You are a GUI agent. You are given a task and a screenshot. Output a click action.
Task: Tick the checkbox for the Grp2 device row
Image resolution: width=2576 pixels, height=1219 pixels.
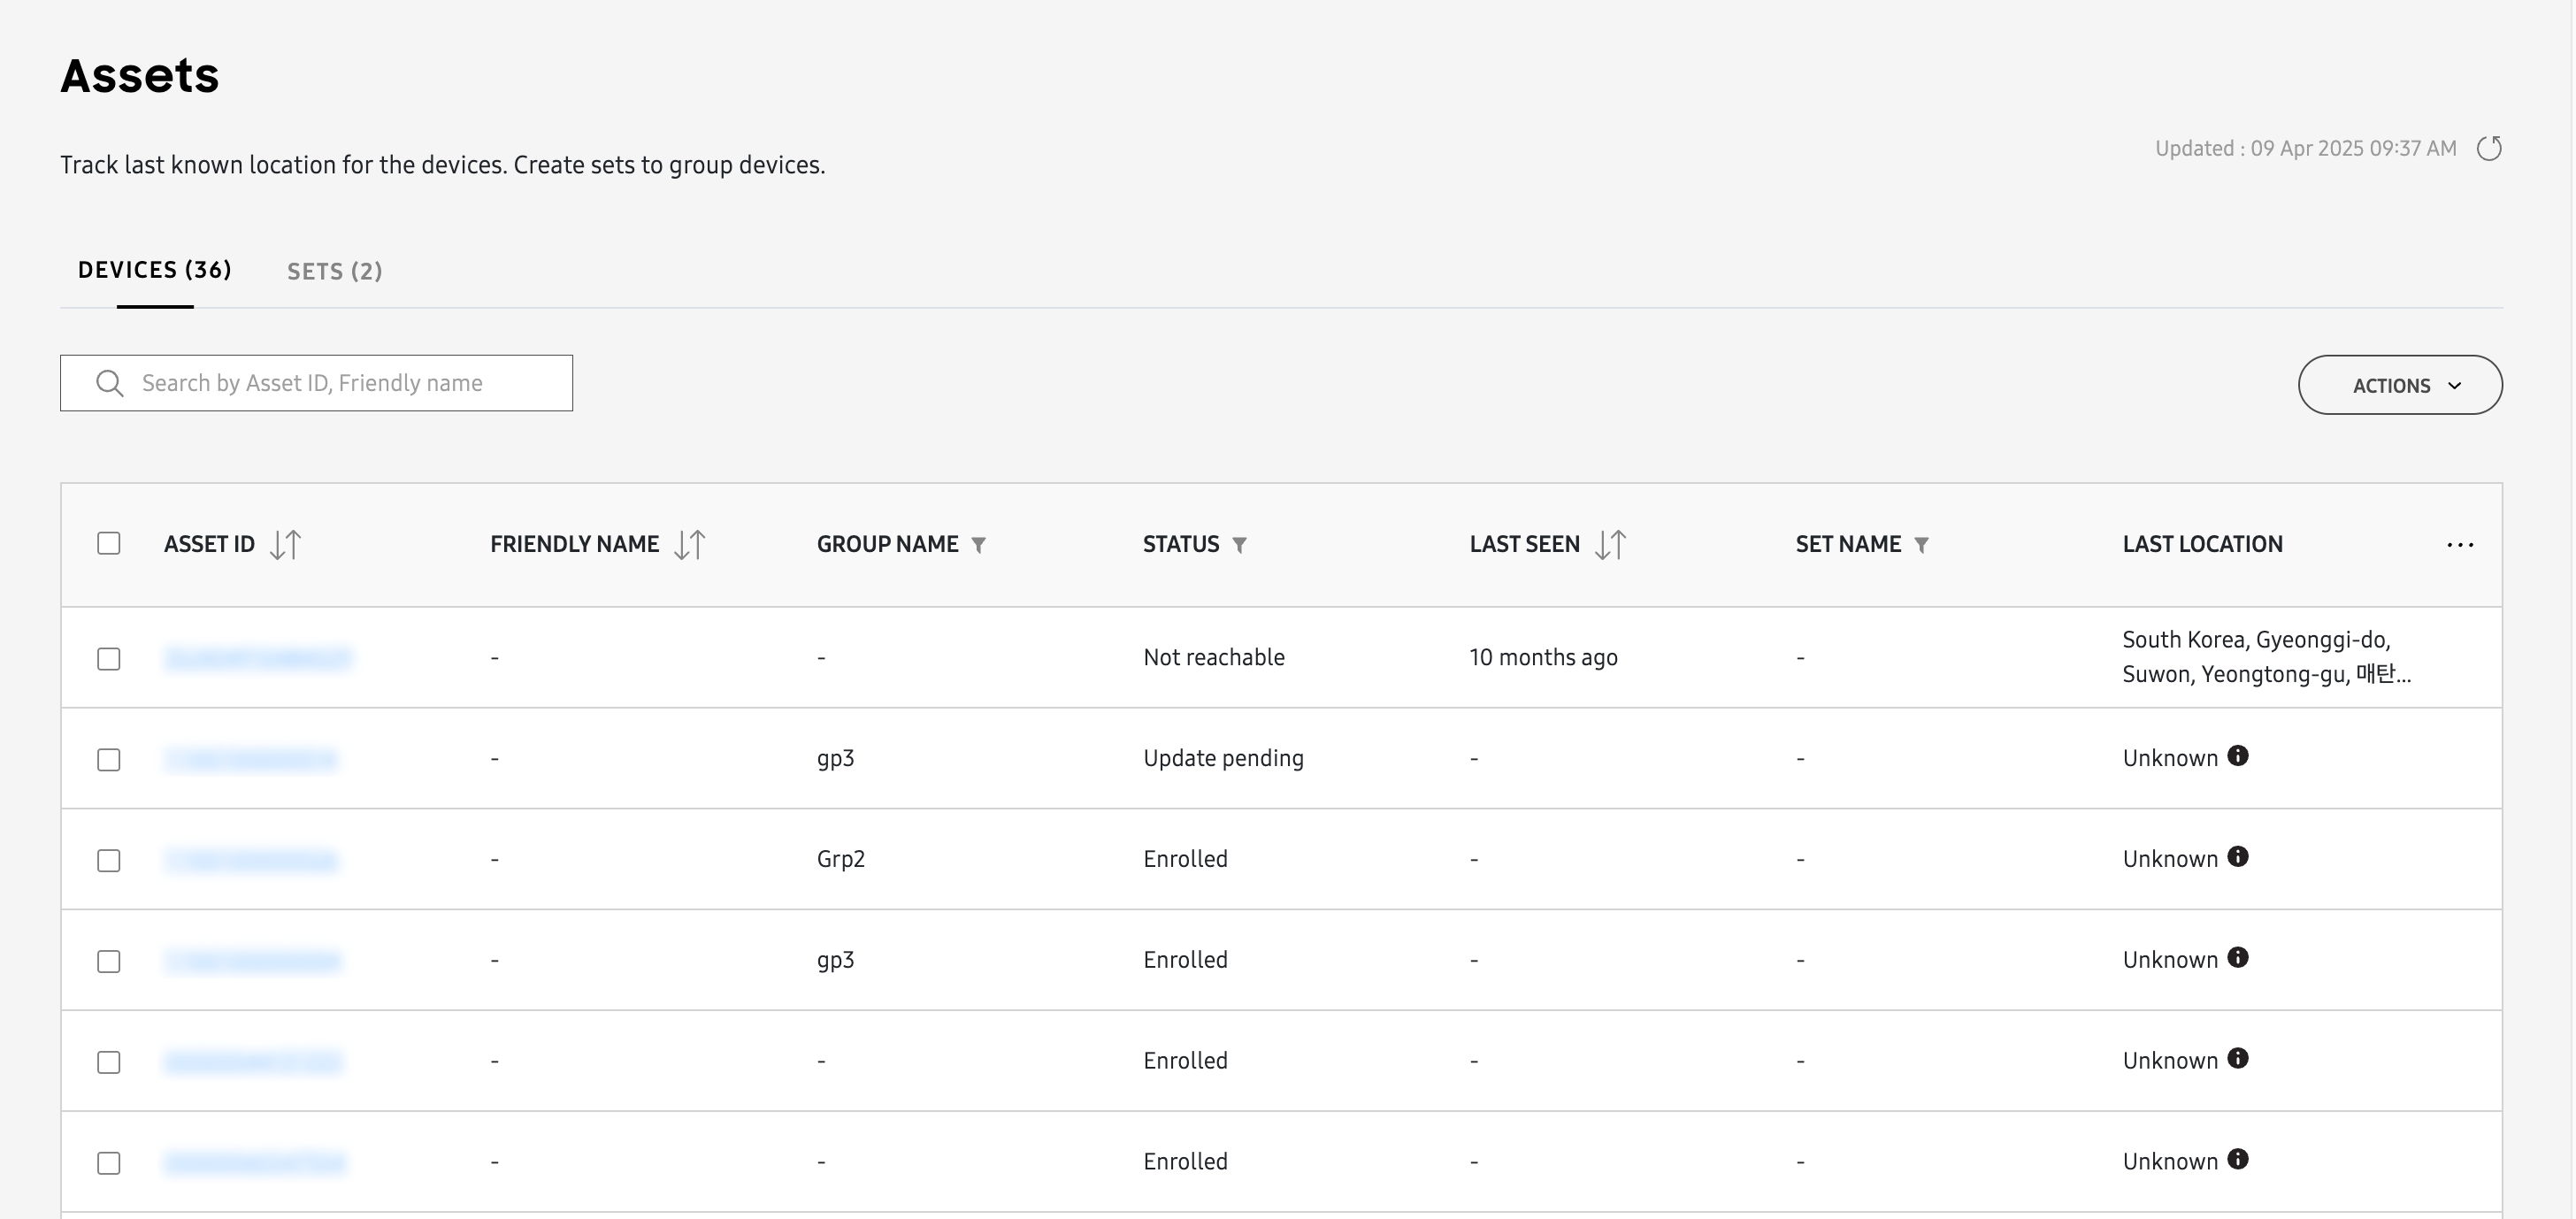point(109,860)
